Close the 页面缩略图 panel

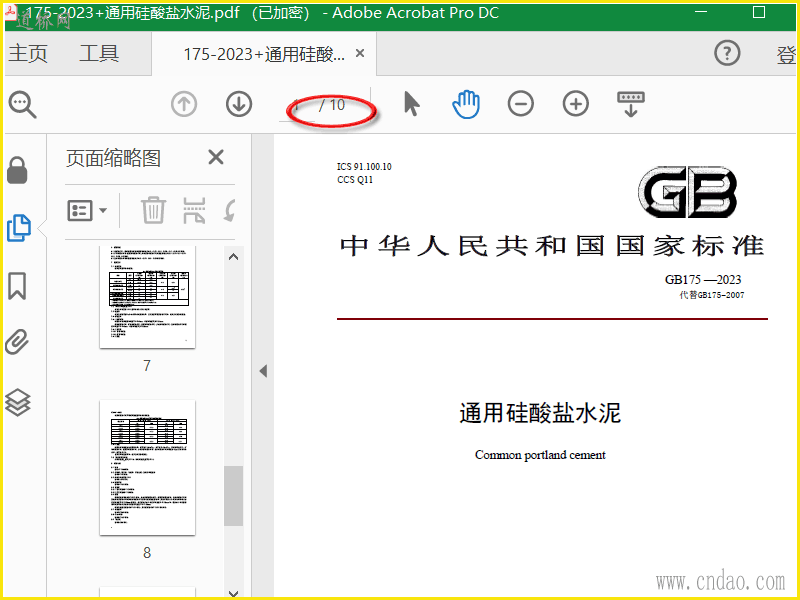coord(216,157)
